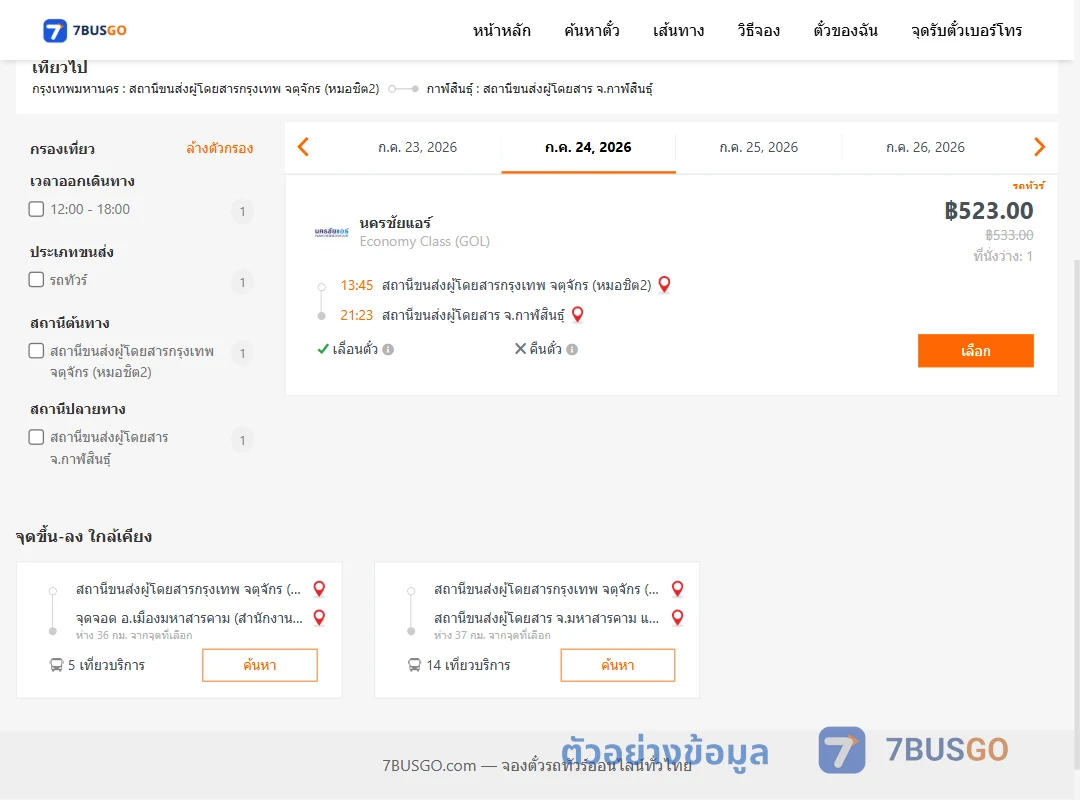Click bus icon beside 5 เที่ยวบริการ
This screenshot has width=1080, height=800.
56,665
